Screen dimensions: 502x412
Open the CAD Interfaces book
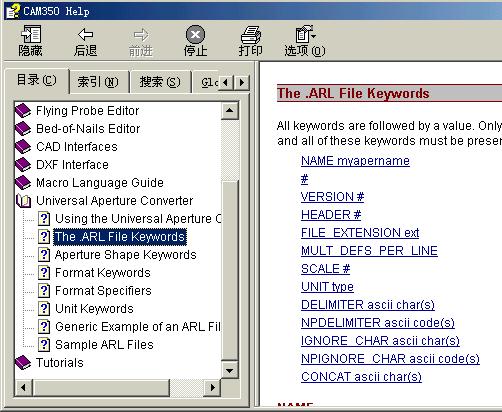[x=77, y=147]
